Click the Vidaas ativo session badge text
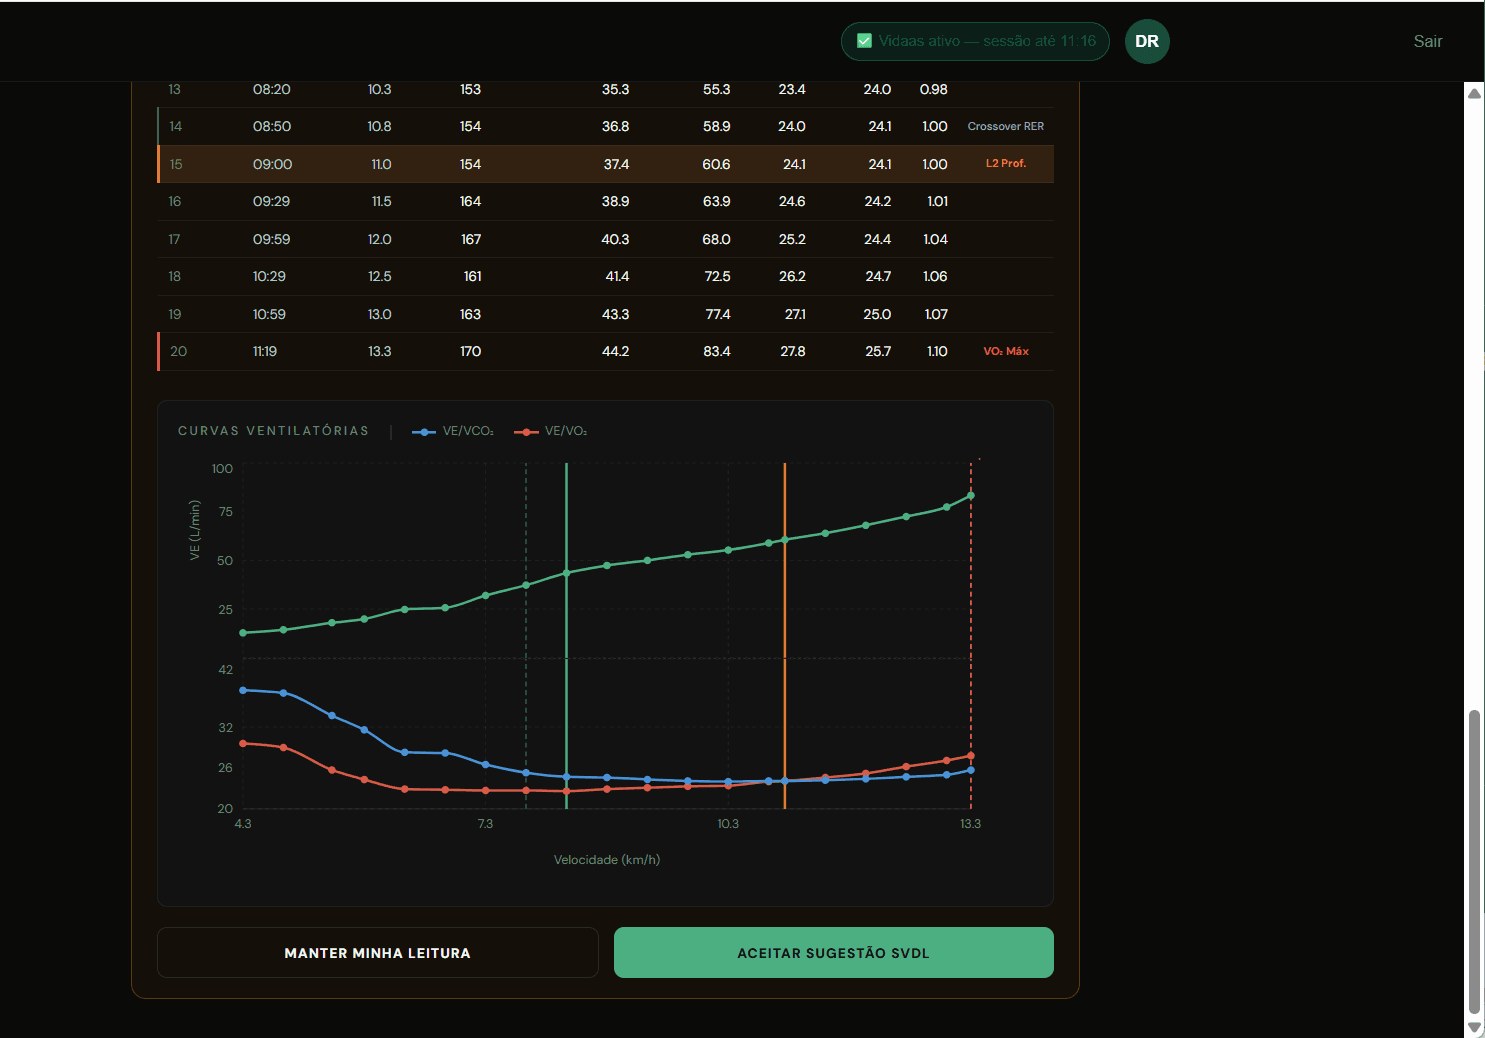The image size is (1485, 1038). click(987, 41)
